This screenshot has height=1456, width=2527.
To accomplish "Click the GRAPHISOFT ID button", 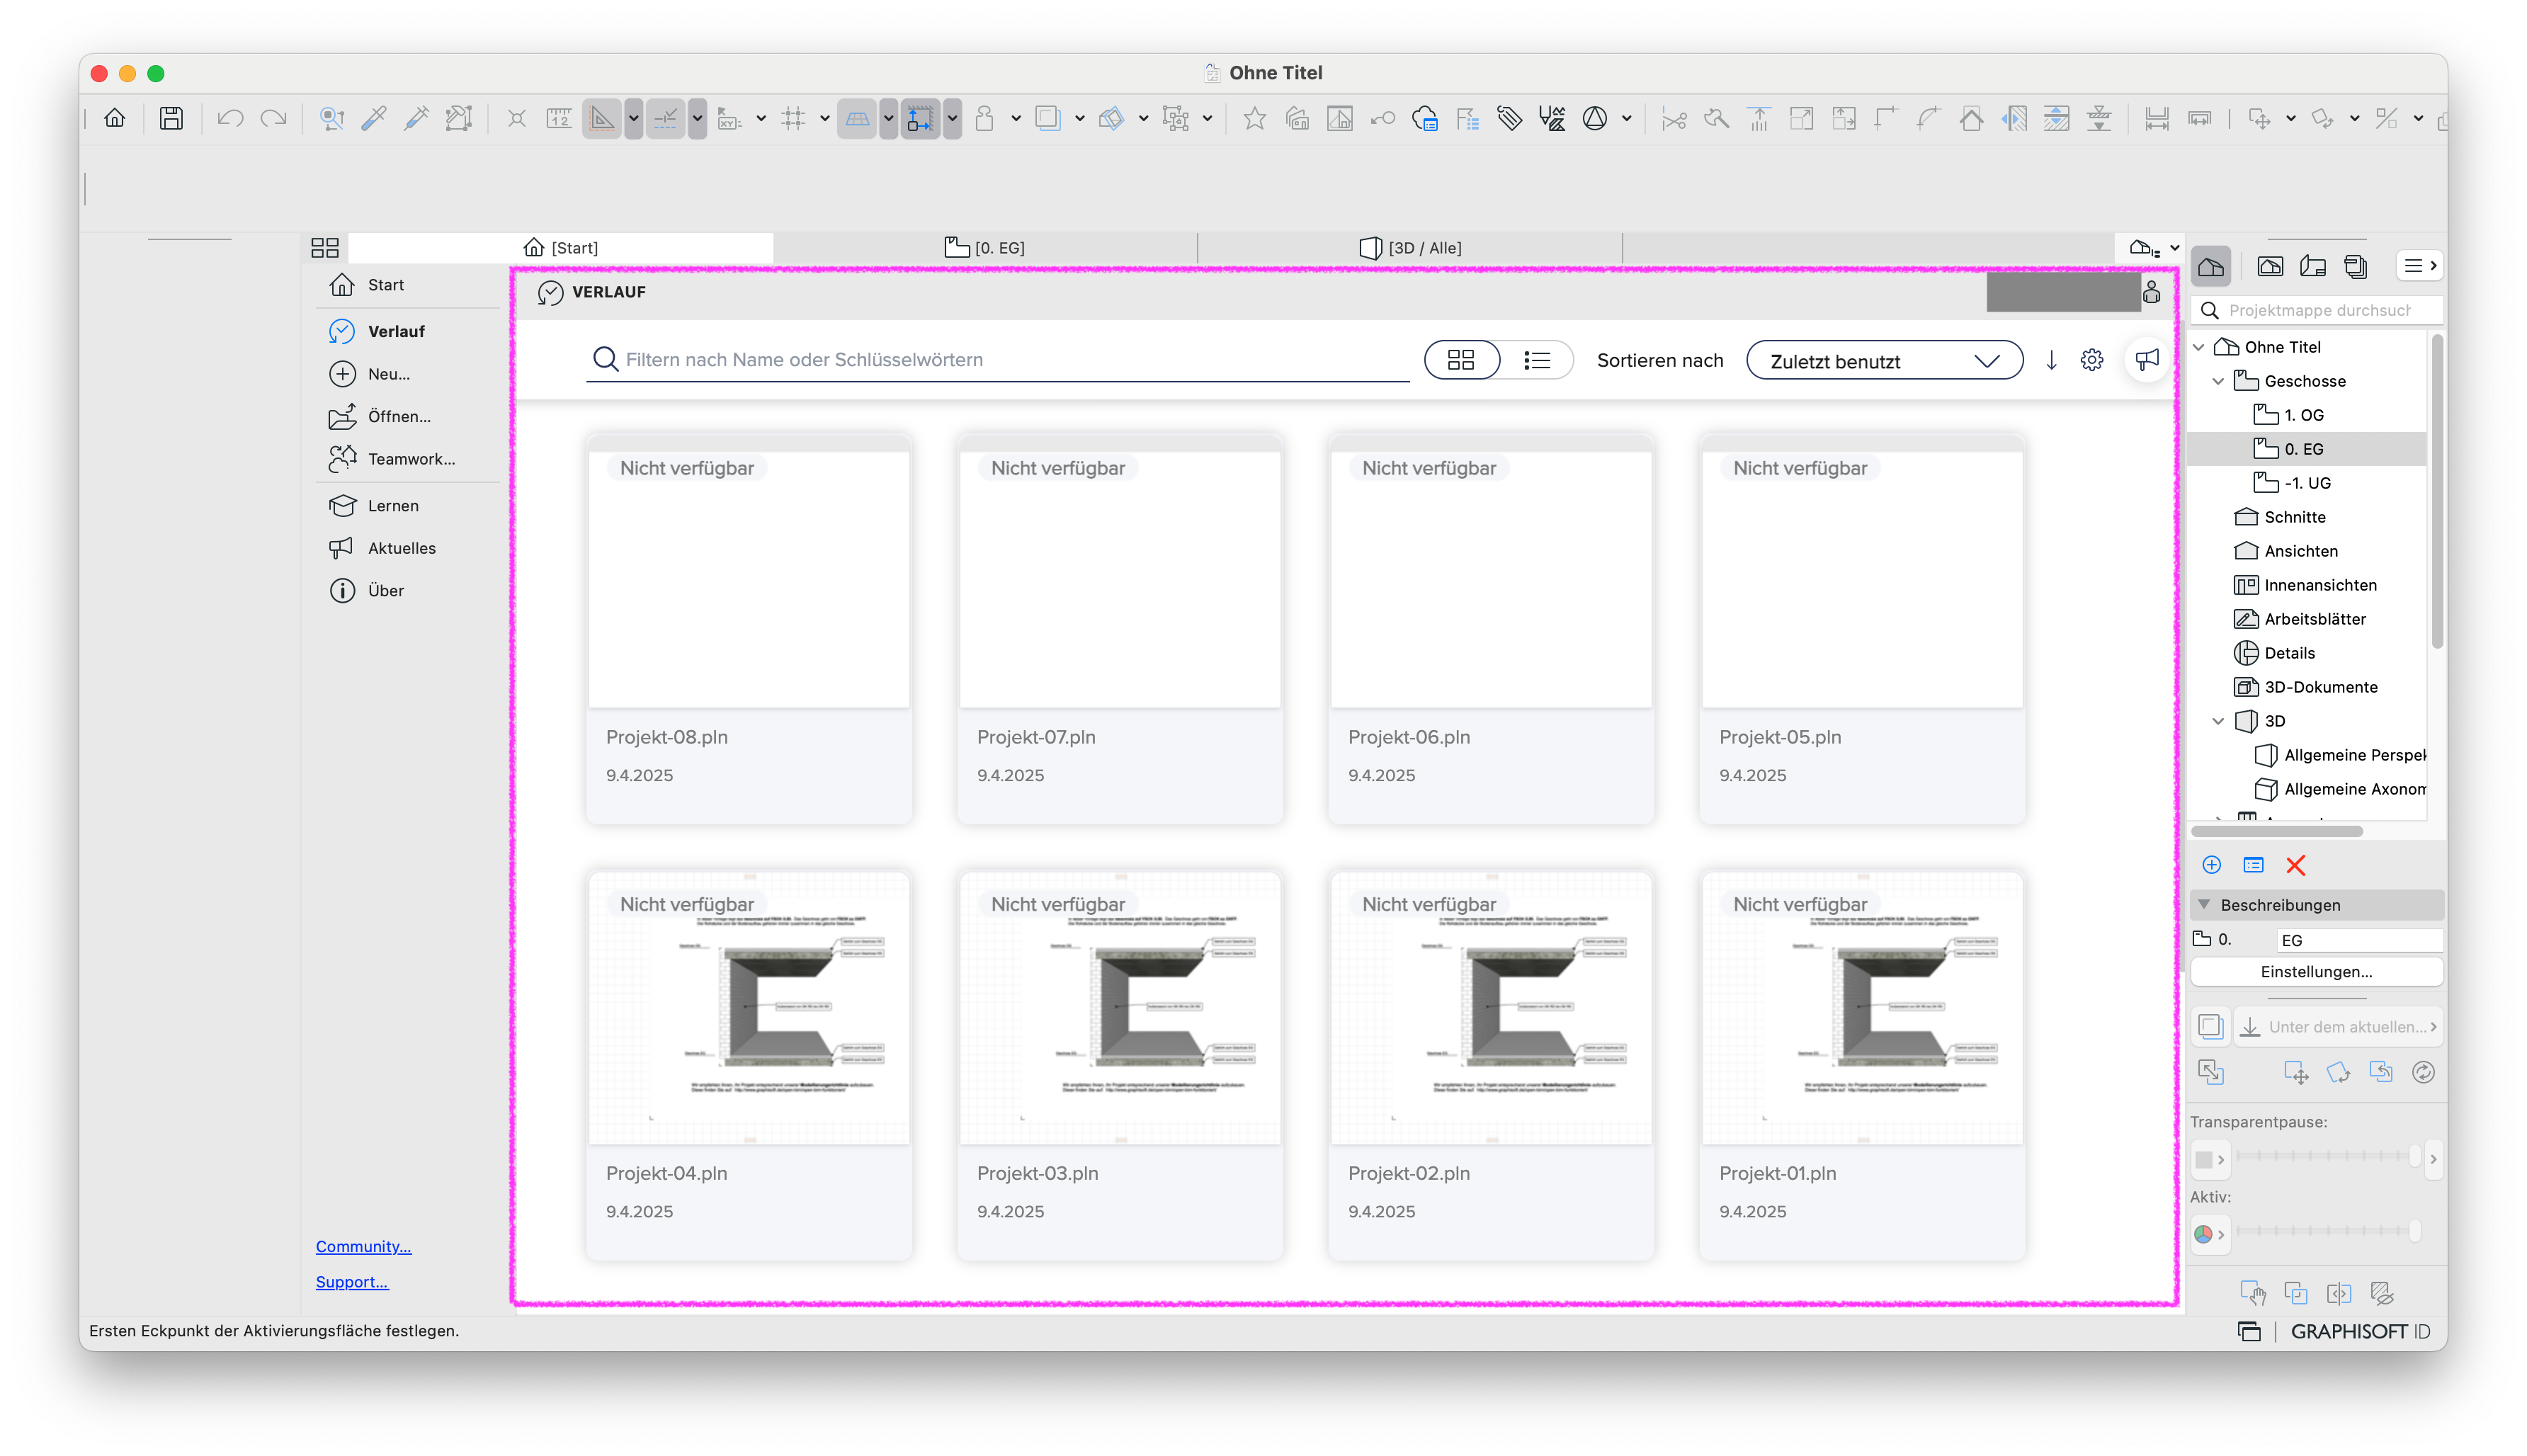I will (2359, 1331).
